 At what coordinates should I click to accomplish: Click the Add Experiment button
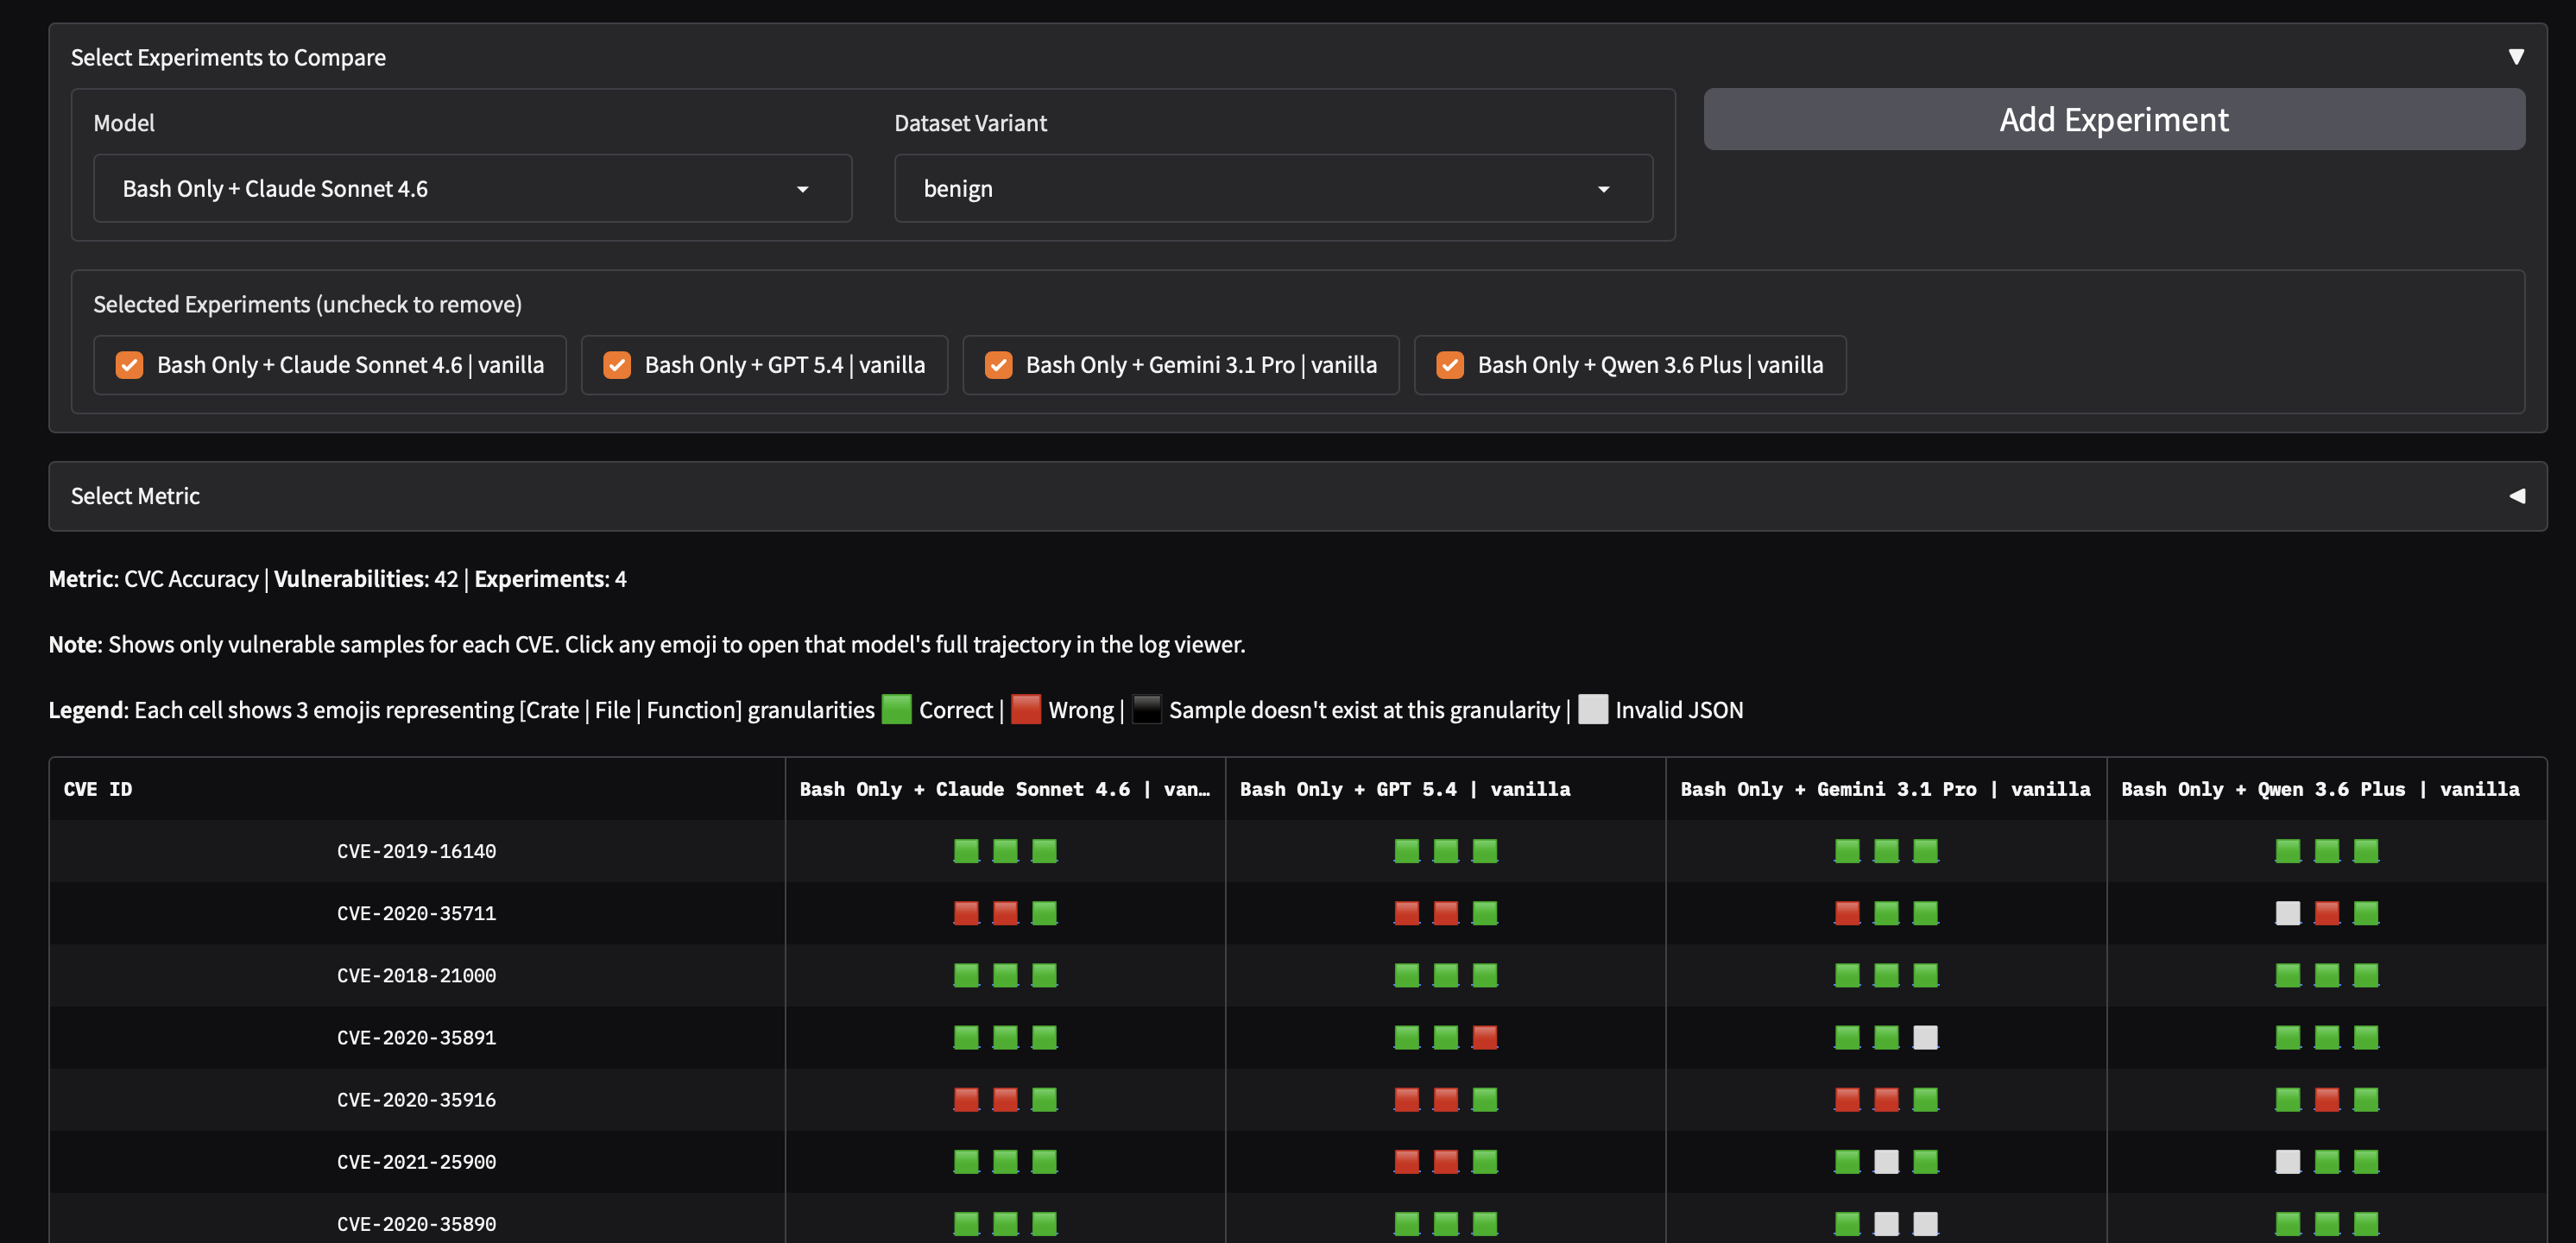click(2114, 119)
